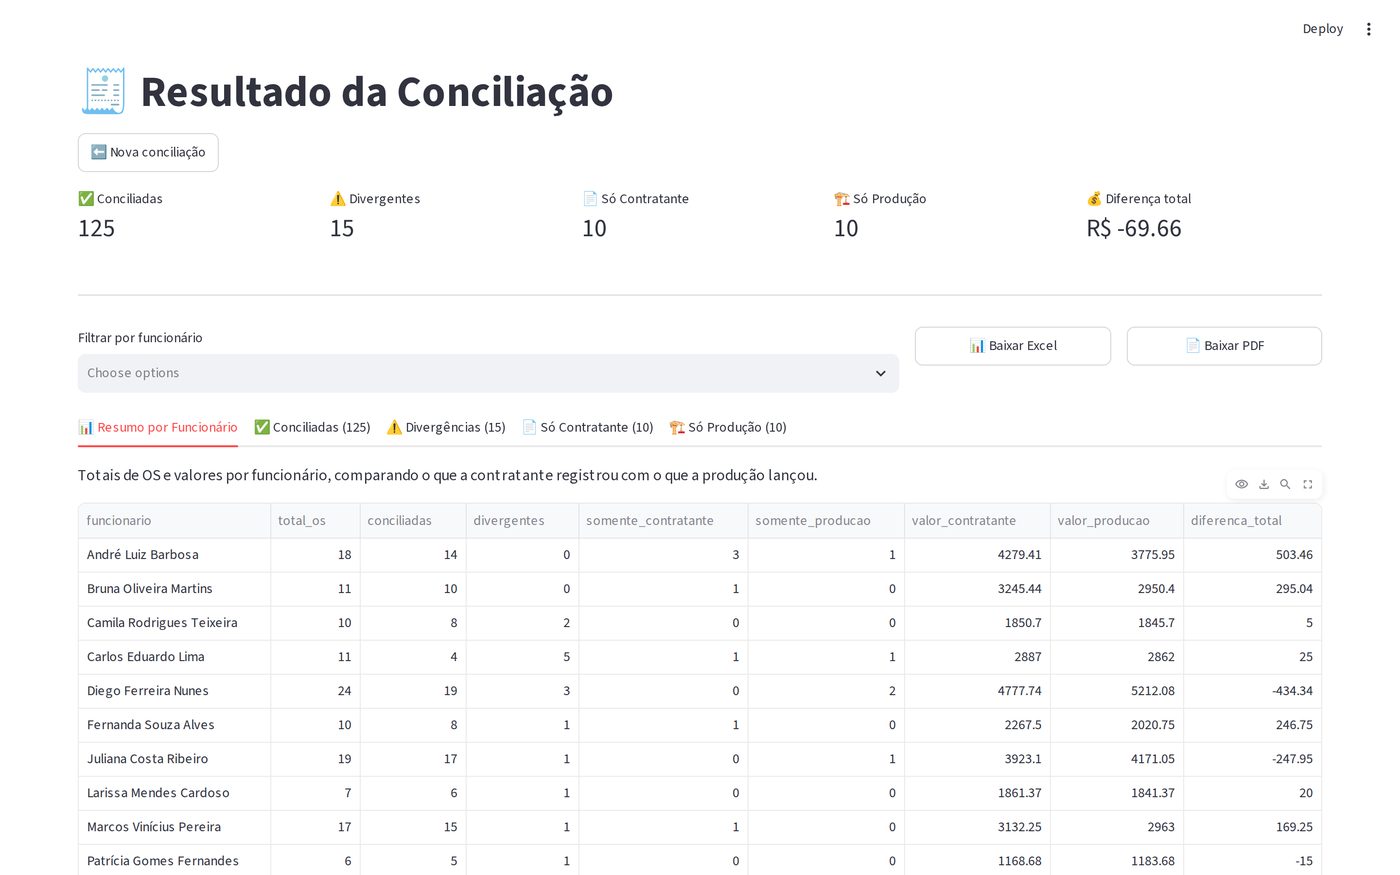Image resolution: width=1400 pixels, height=875 pixels.
Task: Click valor_contratante value 3245.44
Action: click(x=977, y=589)
